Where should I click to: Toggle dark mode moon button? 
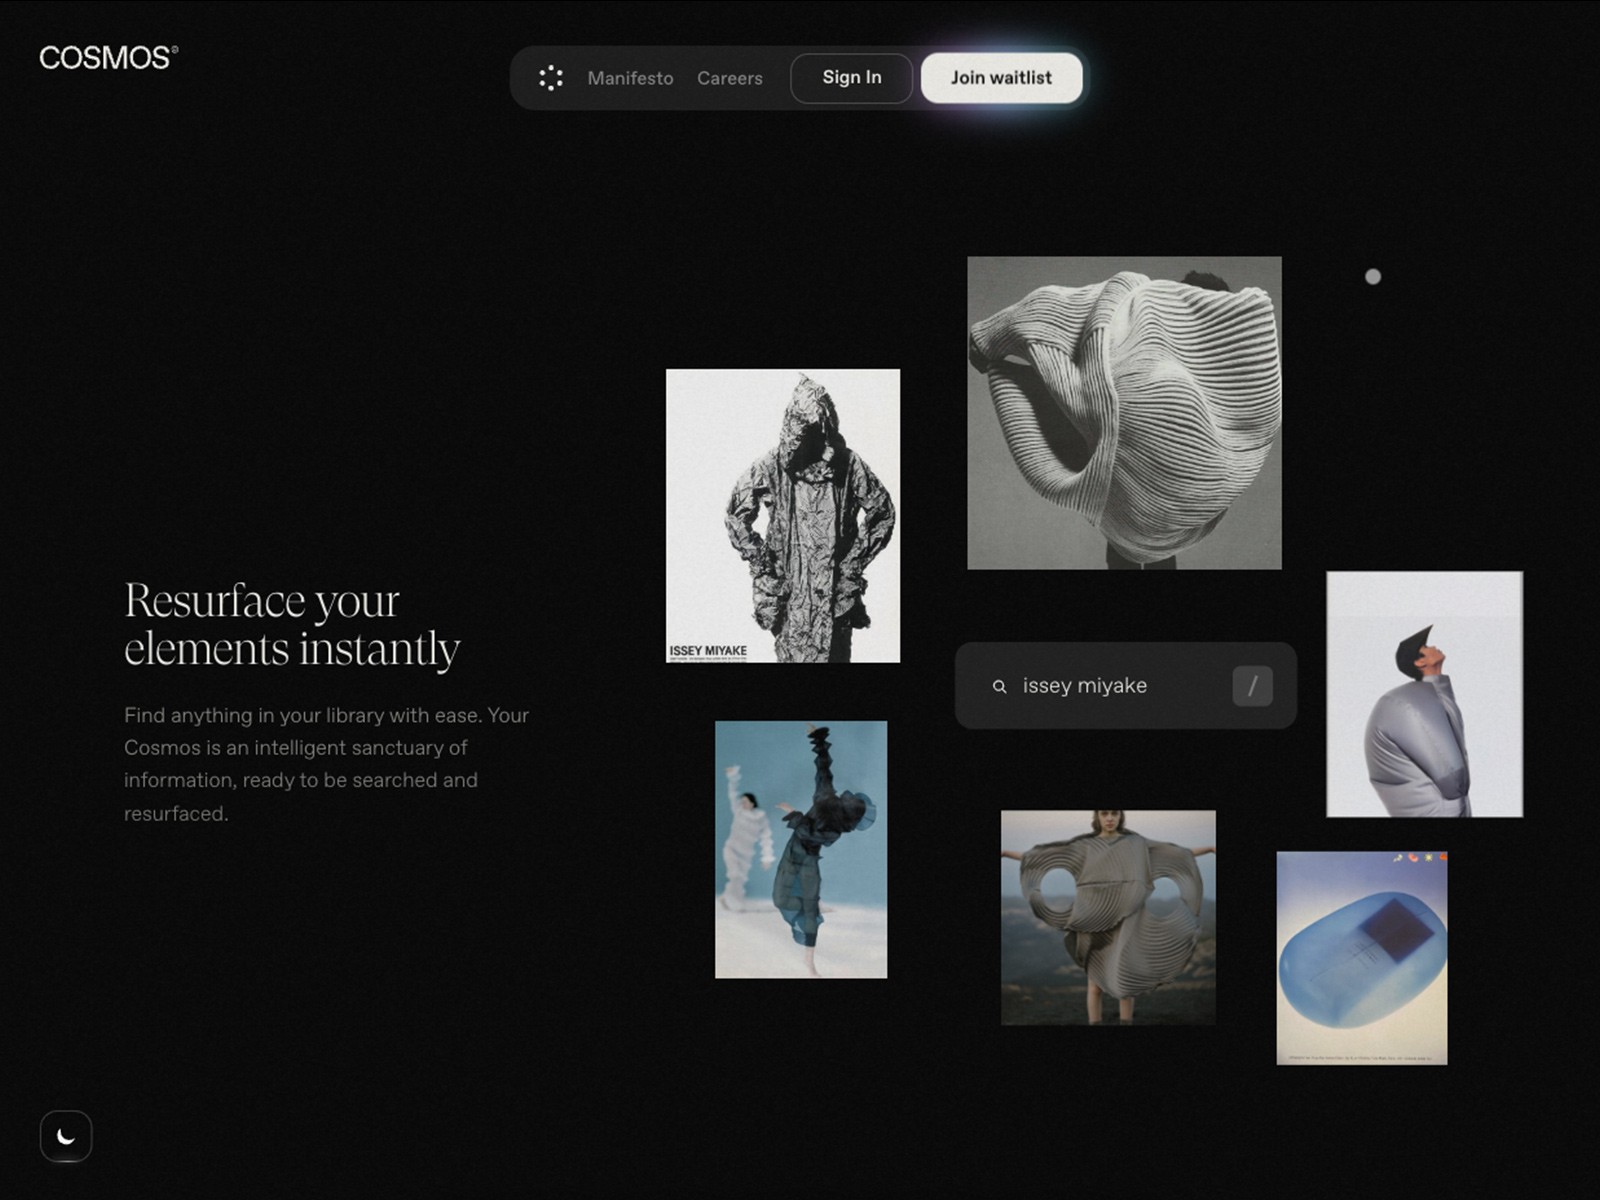click(66, 1136)
